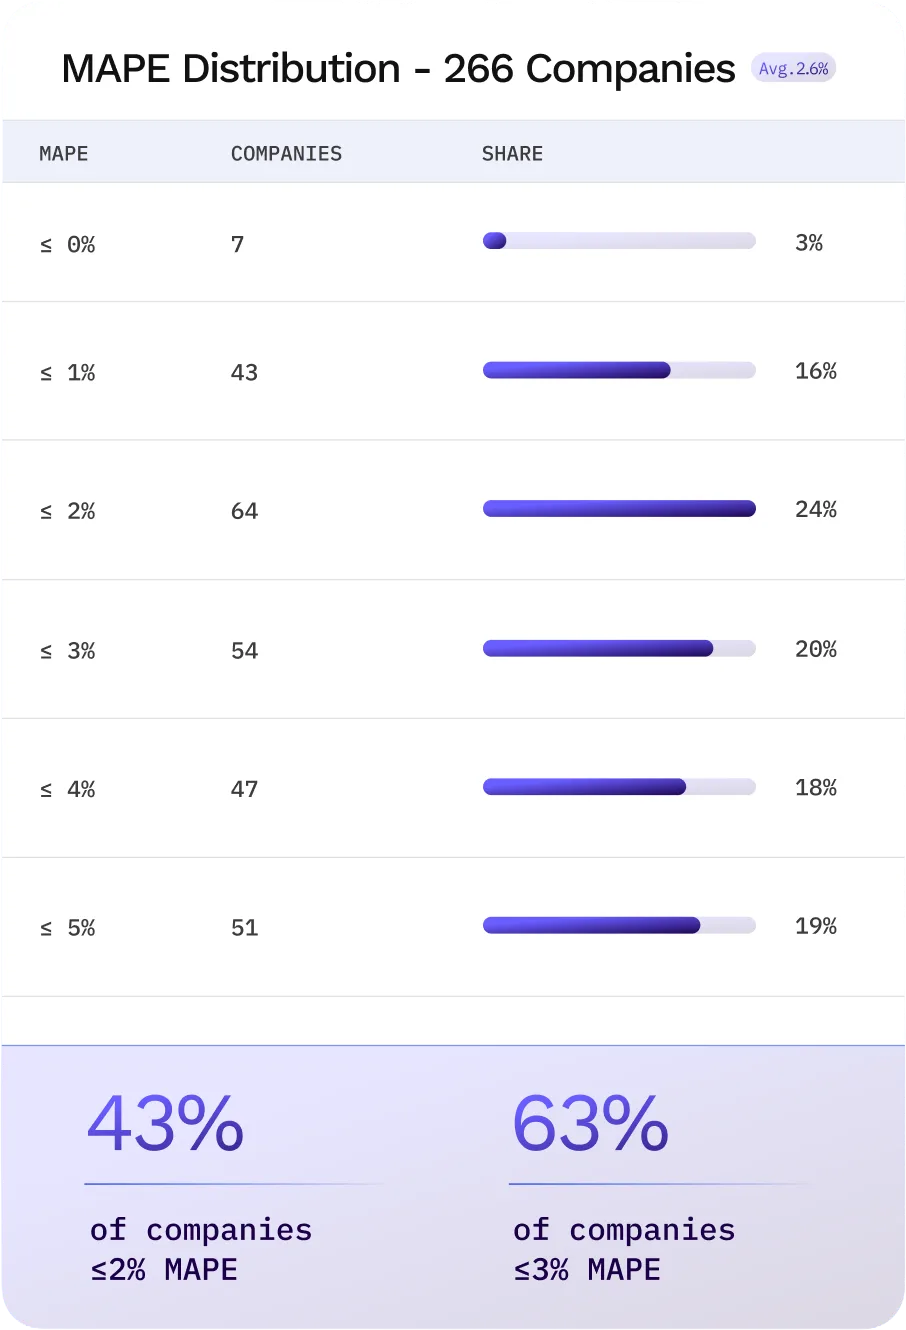This screenshot has width=906, height=1330.
Task: Click the 20% share value
Action: [x=816, y=649]
